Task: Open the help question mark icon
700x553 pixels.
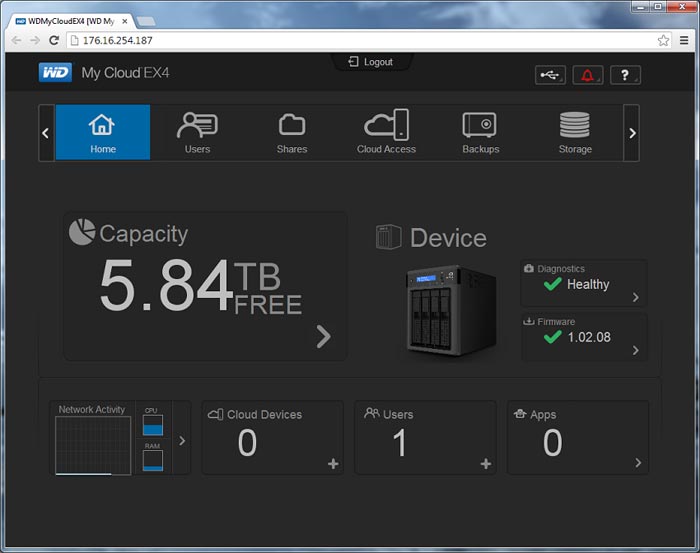Action: (624, 75)
